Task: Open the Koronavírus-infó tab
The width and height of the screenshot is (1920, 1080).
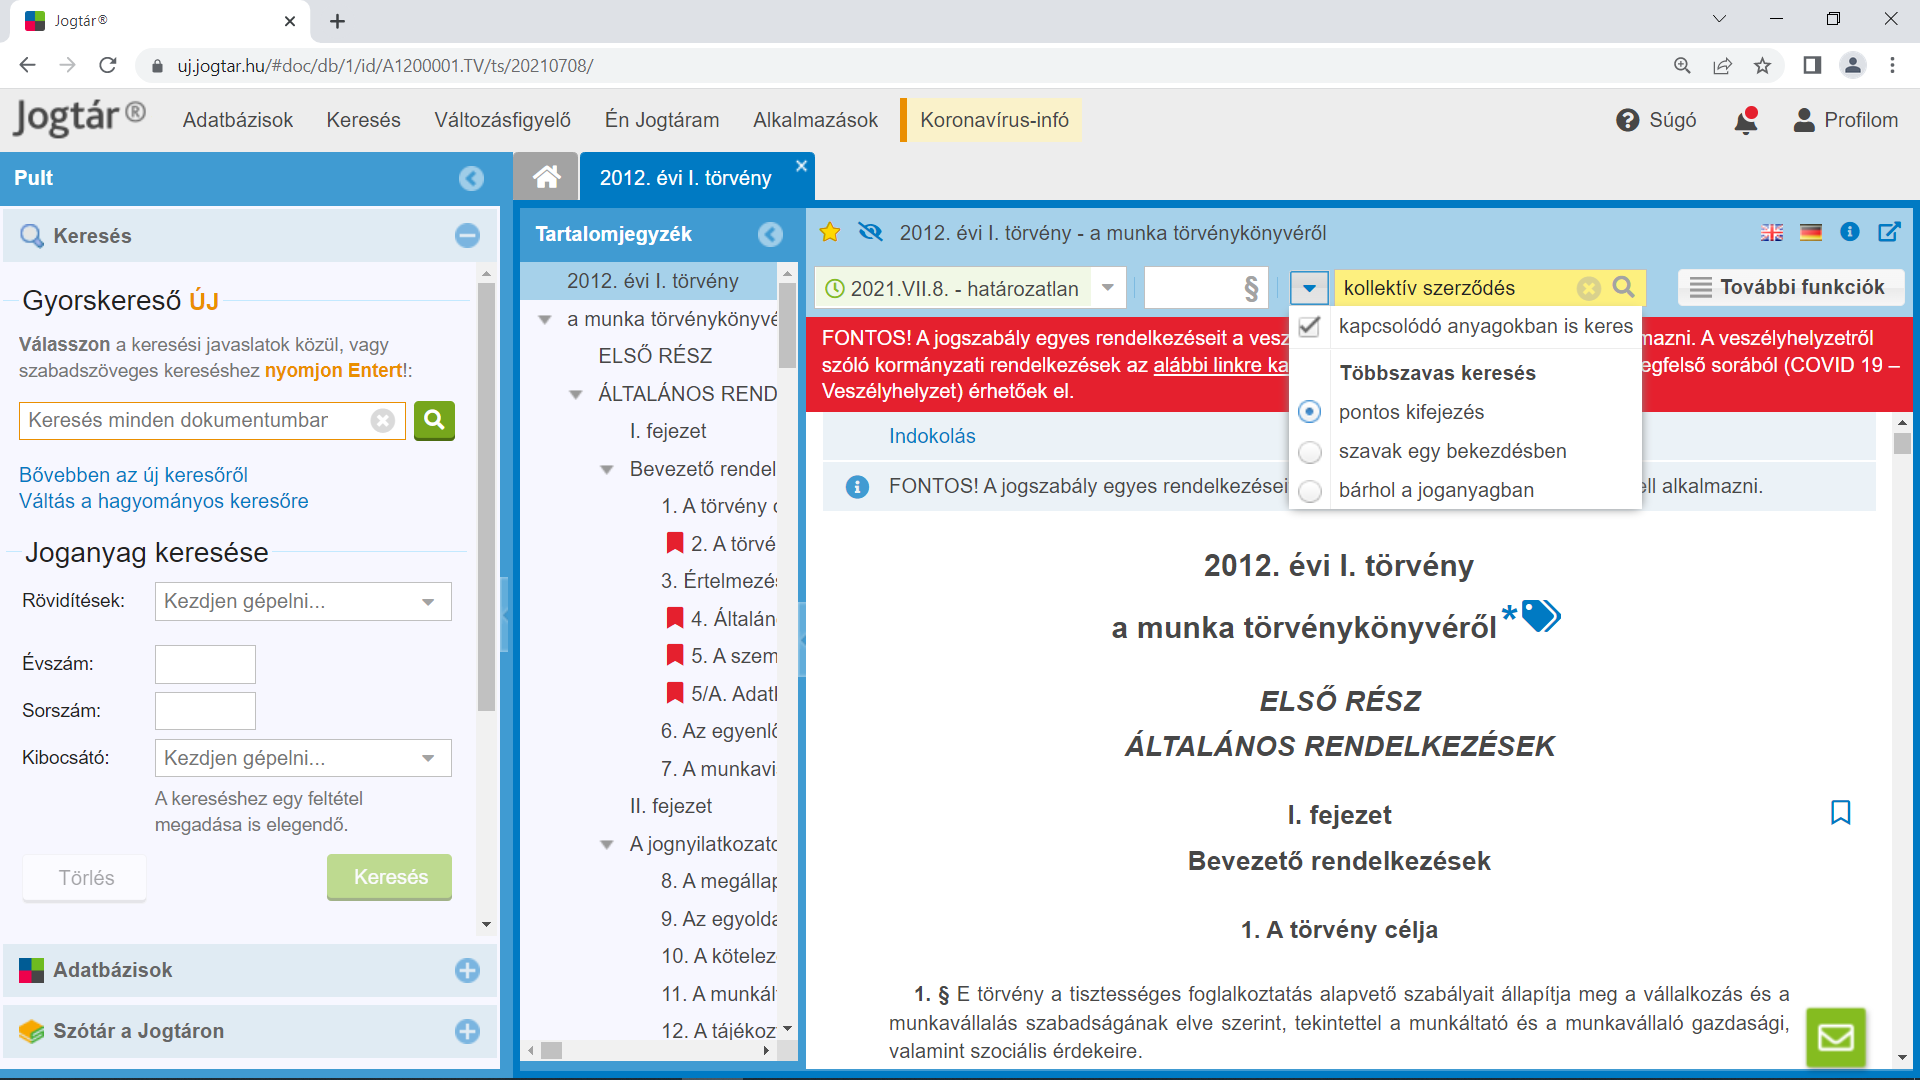Action: click(991, 120)
